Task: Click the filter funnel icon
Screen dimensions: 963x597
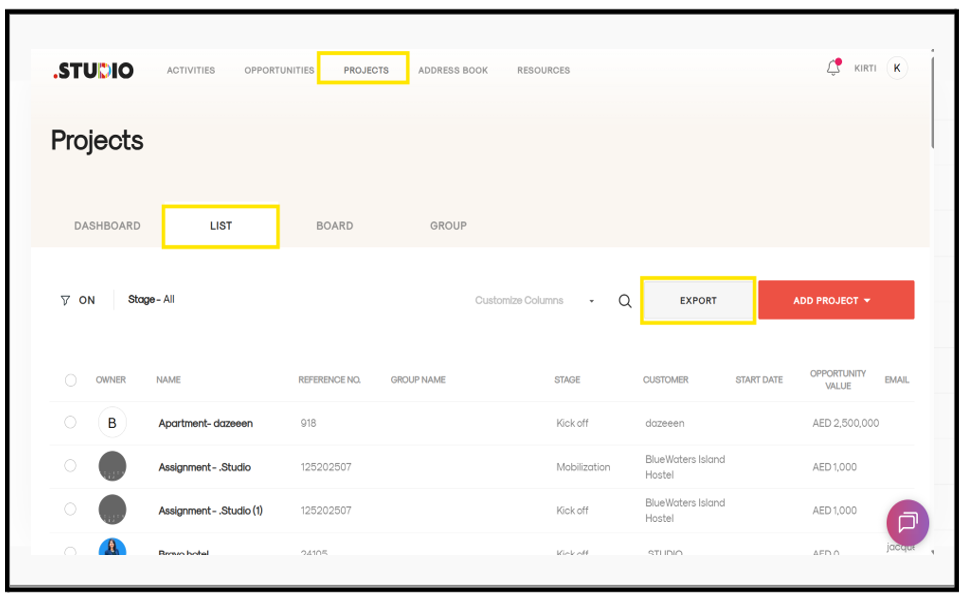Action: click(65, 300)
